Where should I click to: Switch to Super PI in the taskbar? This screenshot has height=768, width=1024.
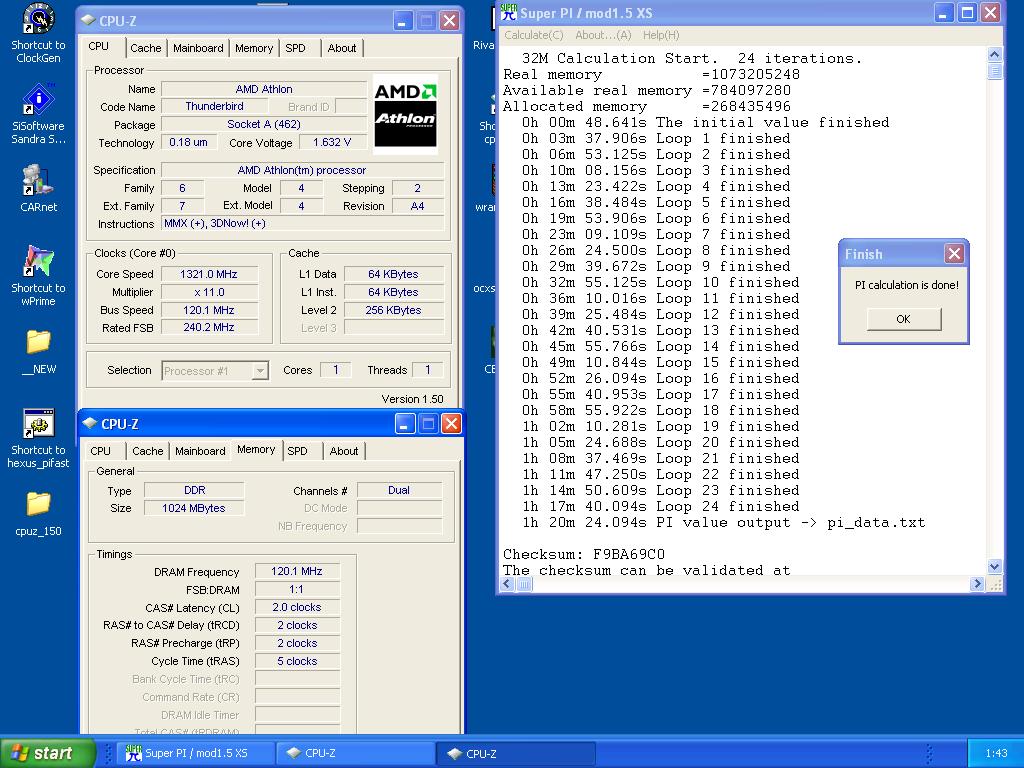[x=195, y=753]
